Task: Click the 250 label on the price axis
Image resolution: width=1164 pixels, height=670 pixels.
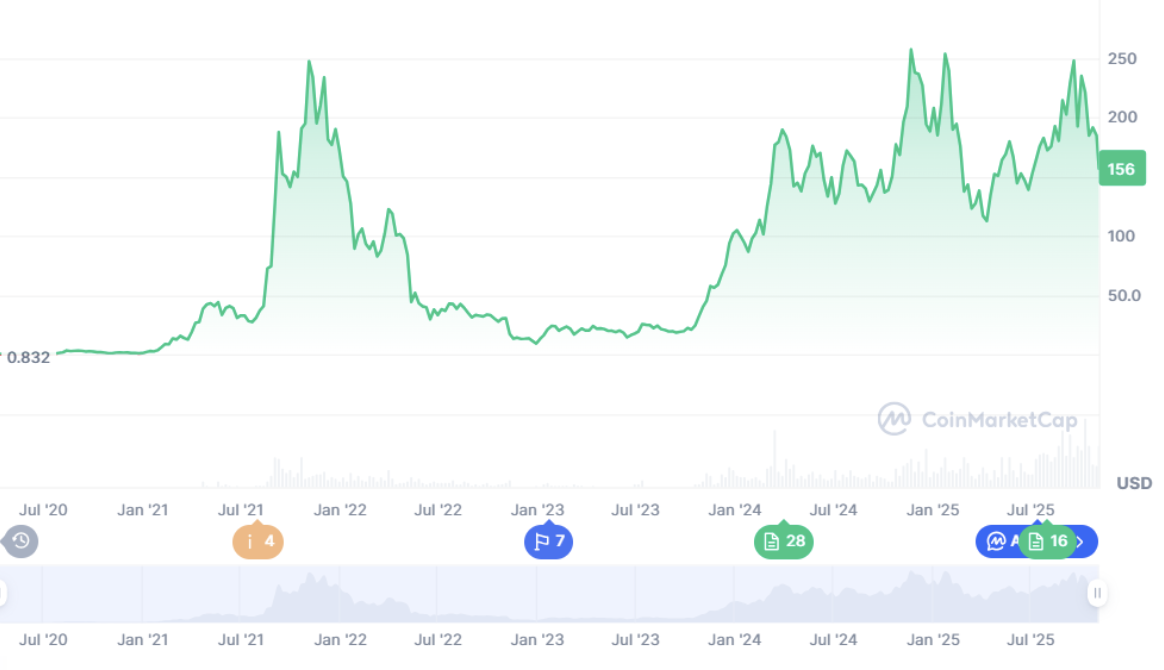Action: point(1122,59)
